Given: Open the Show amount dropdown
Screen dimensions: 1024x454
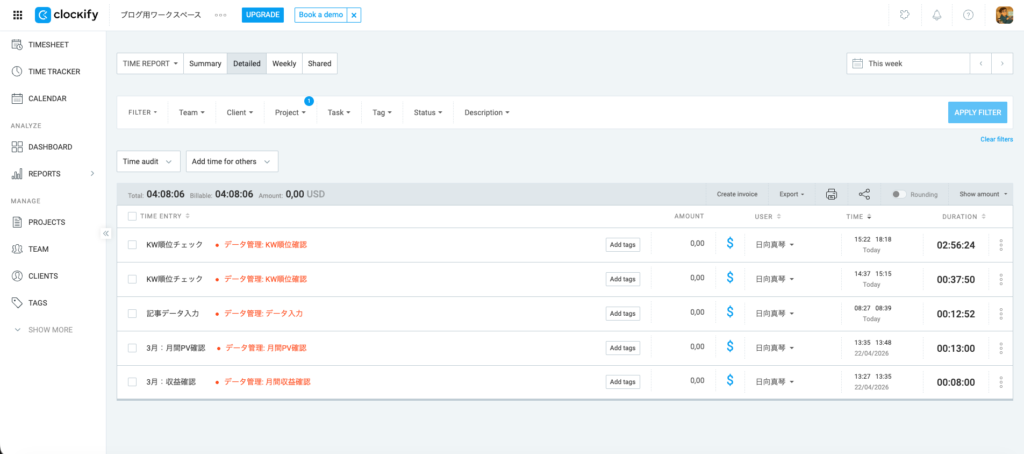Looking at the screenshot, I should 983,194.
